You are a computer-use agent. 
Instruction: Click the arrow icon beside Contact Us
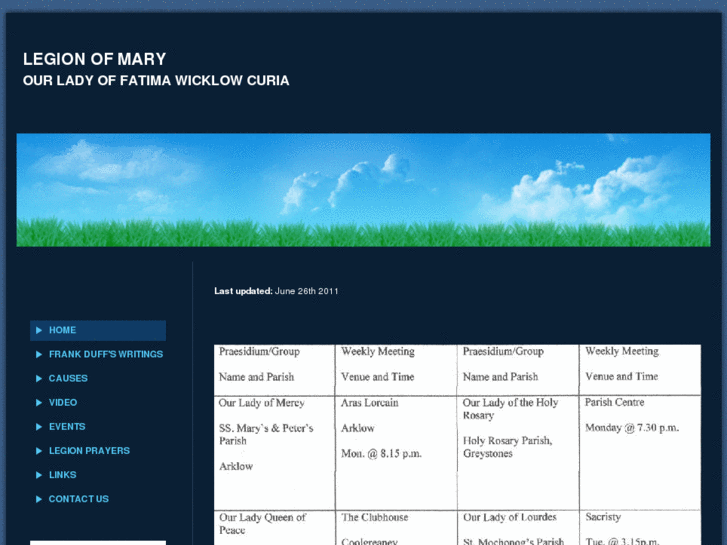[39, 499]
